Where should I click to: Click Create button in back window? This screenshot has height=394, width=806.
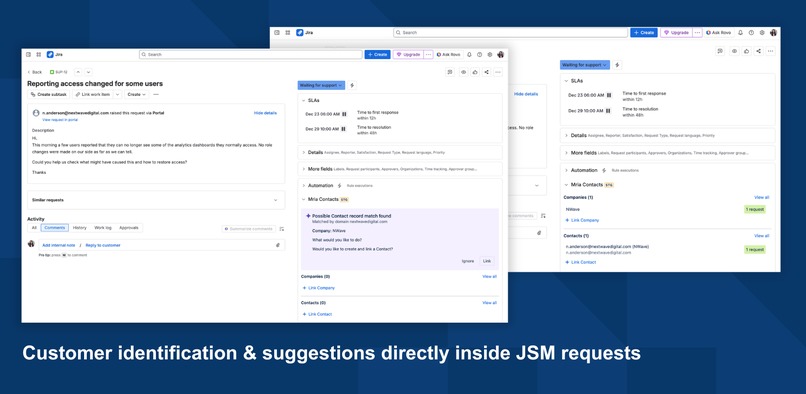coord(644,32)
